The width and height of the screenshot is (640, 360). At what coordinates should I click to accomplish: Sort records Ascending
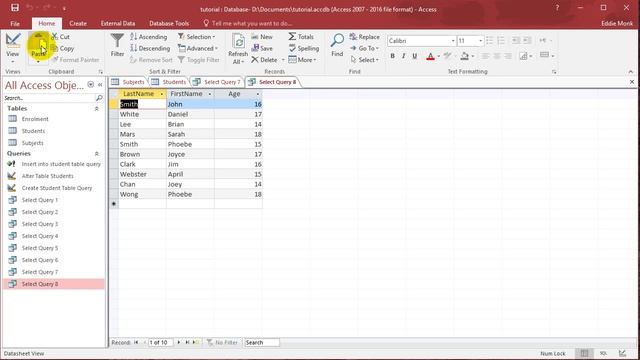[x=149, y=37]
